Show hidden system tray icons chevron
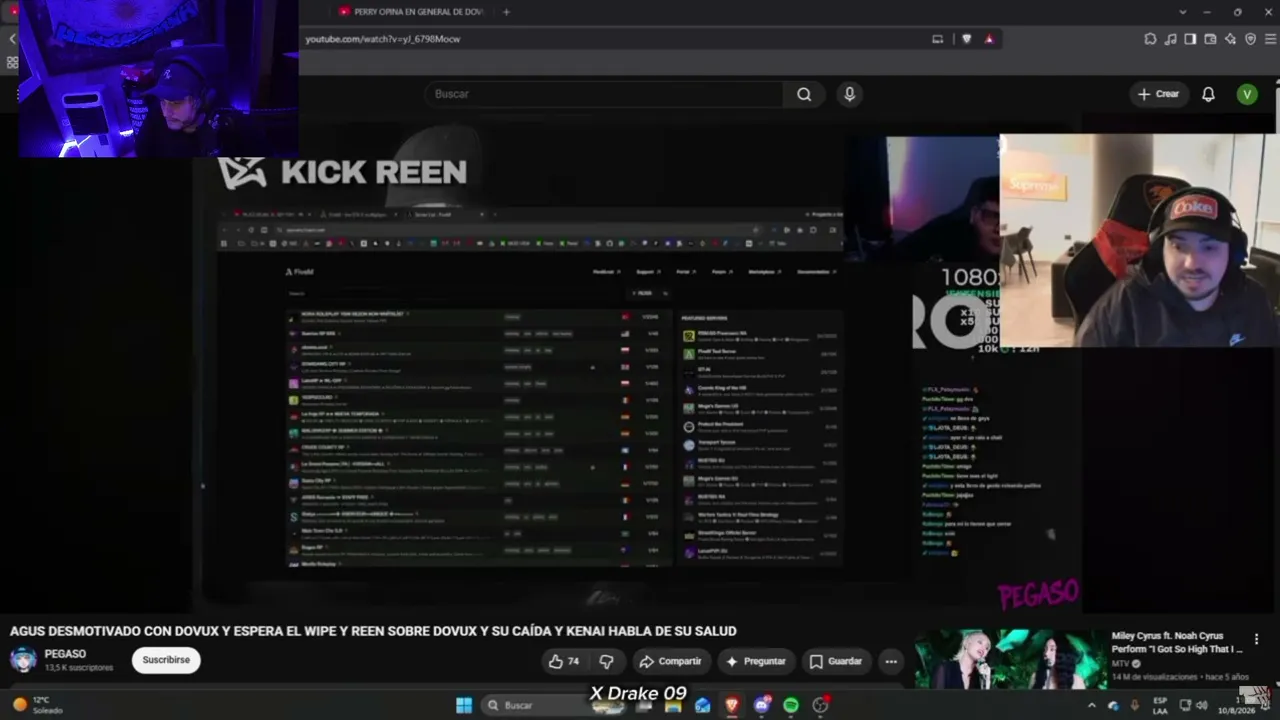Image resolution: width=1280 pixels, height=720 pixels. tap(1094, 705)
